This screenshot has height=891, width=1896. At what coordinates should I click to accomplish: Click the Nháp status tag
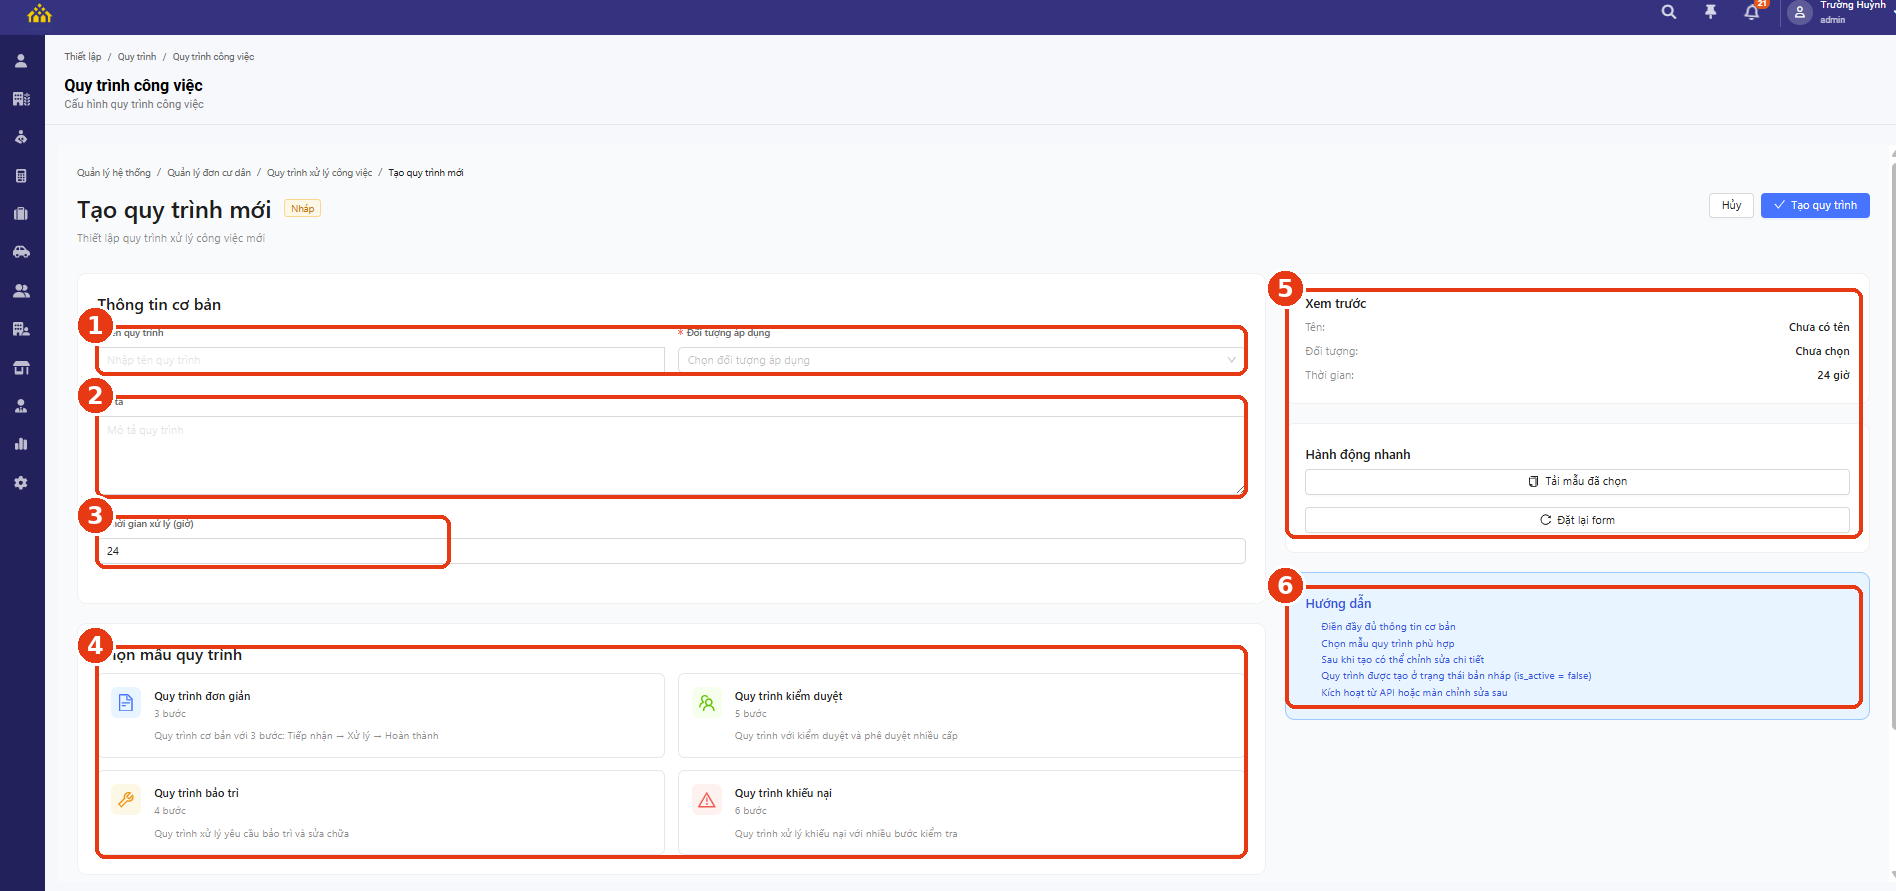pyautogui.click(x=303, y=209)
